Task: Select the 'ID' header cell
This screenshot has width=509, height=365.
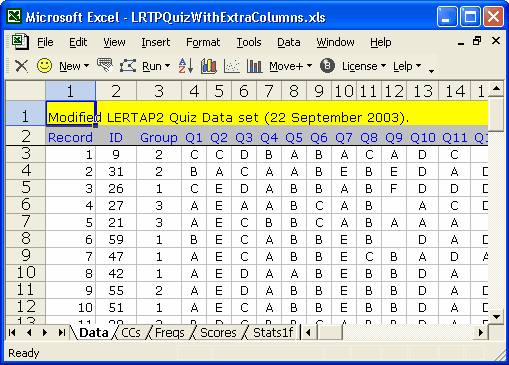Action: point(116,137)
